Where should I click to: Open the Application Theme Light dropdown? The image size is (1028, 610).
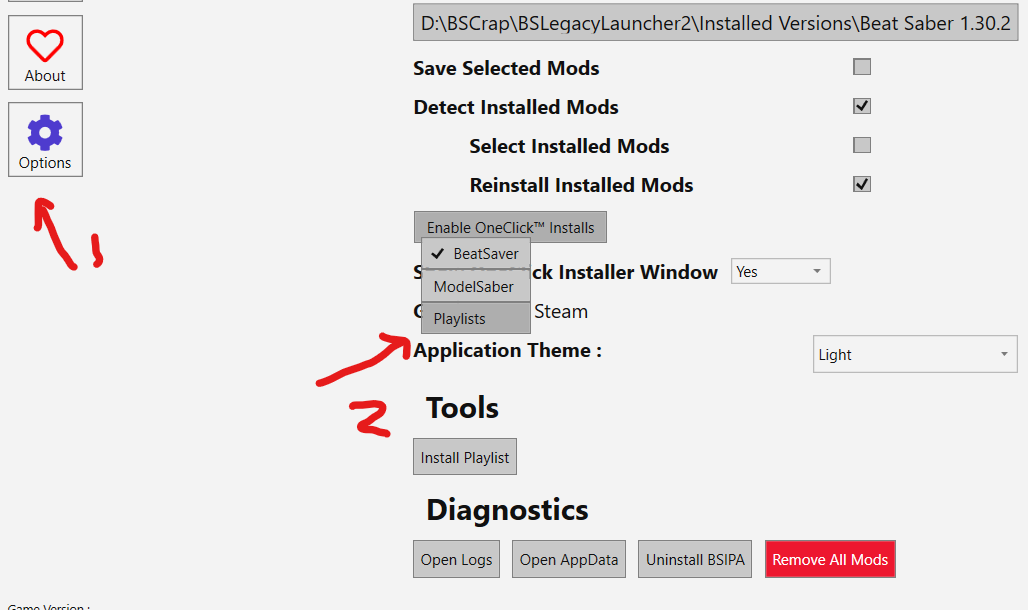click(x=915, y=355)
